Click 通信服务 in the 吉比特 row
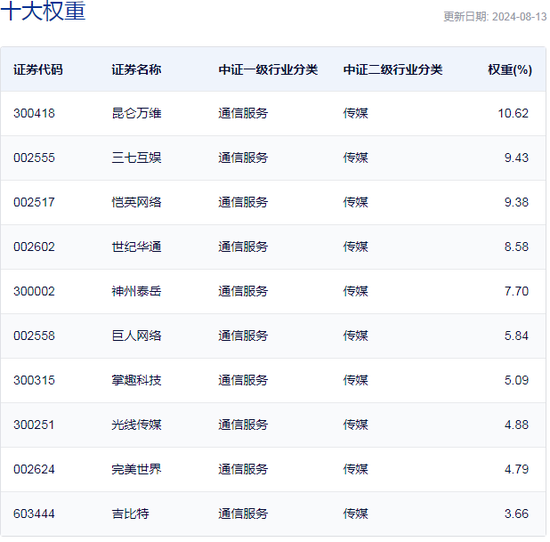Screen dimensions: 550x542 pos(243,514)
